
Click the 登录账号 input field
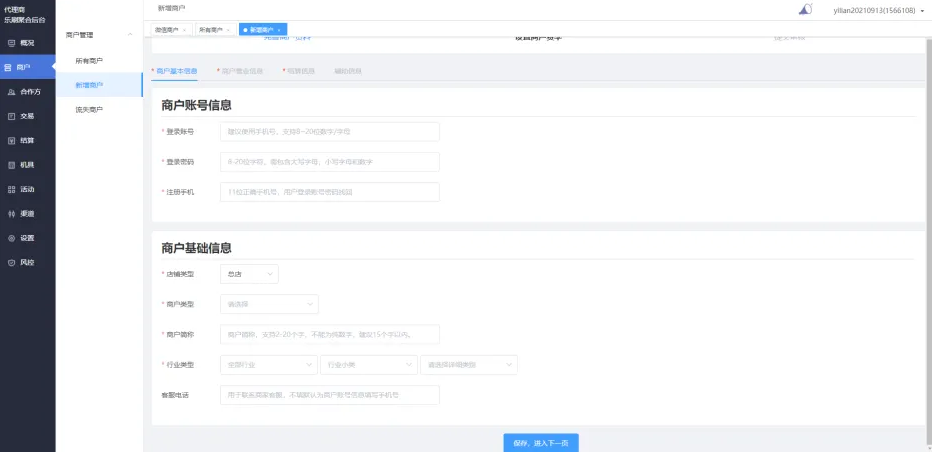click(329, 131)
